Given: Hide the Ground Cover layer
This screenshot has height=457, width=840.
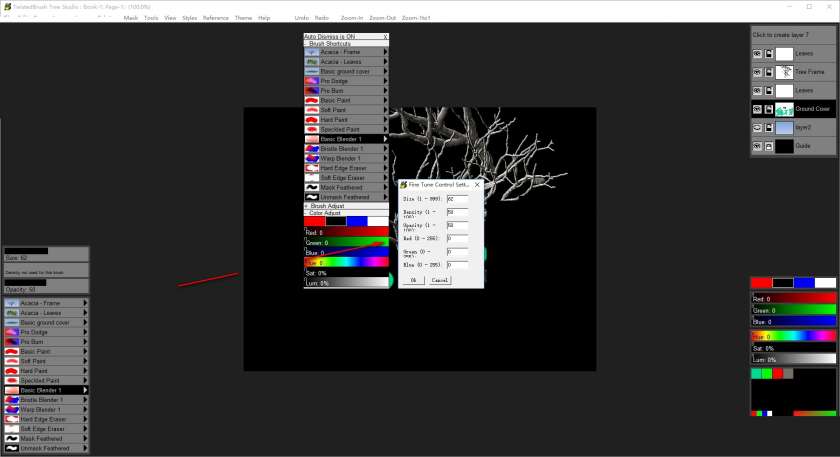Looking at the screenshot, I should point(757,109).
